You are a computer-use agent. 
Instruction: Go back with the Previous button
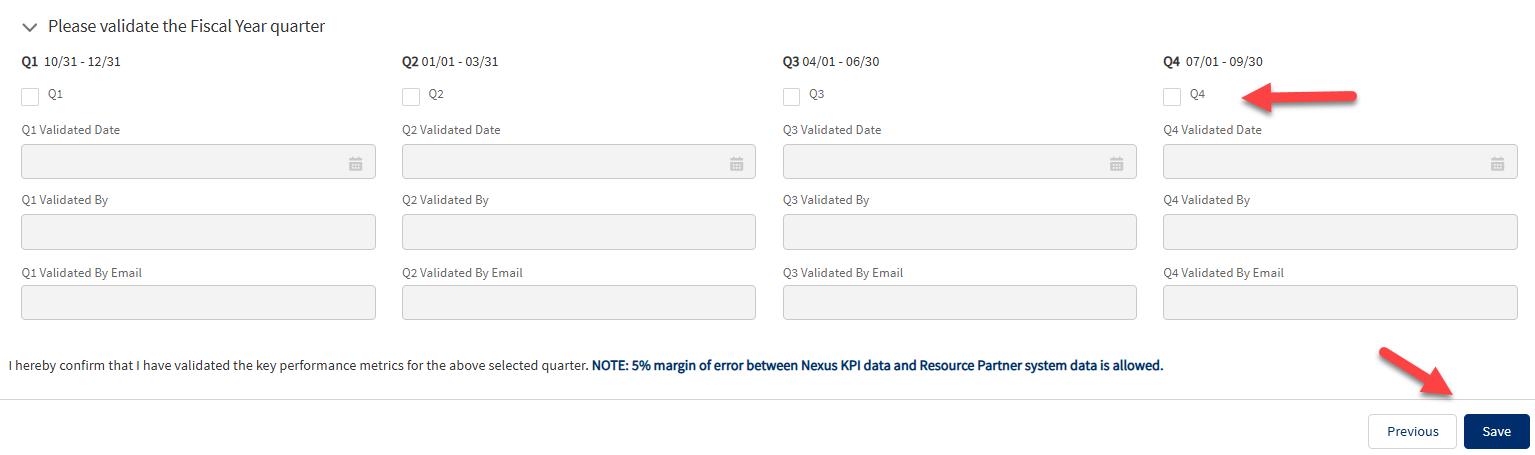[1412, 431]
